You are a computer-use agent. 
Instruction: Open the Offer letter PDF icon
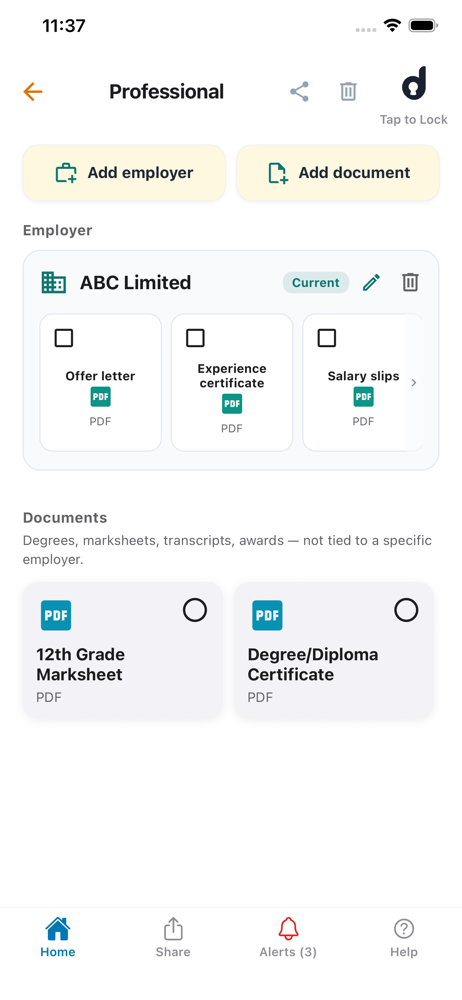pos(100,397)
